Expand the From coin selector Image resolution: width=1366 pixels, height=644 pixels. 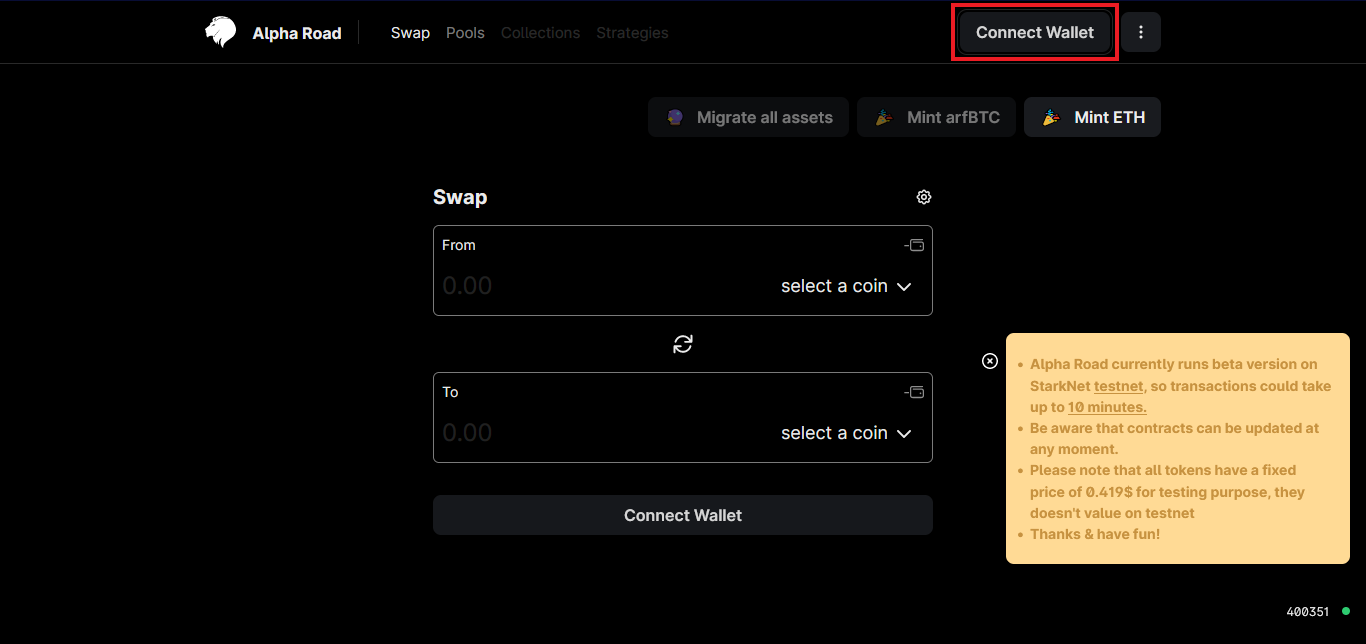coord(846,286)
